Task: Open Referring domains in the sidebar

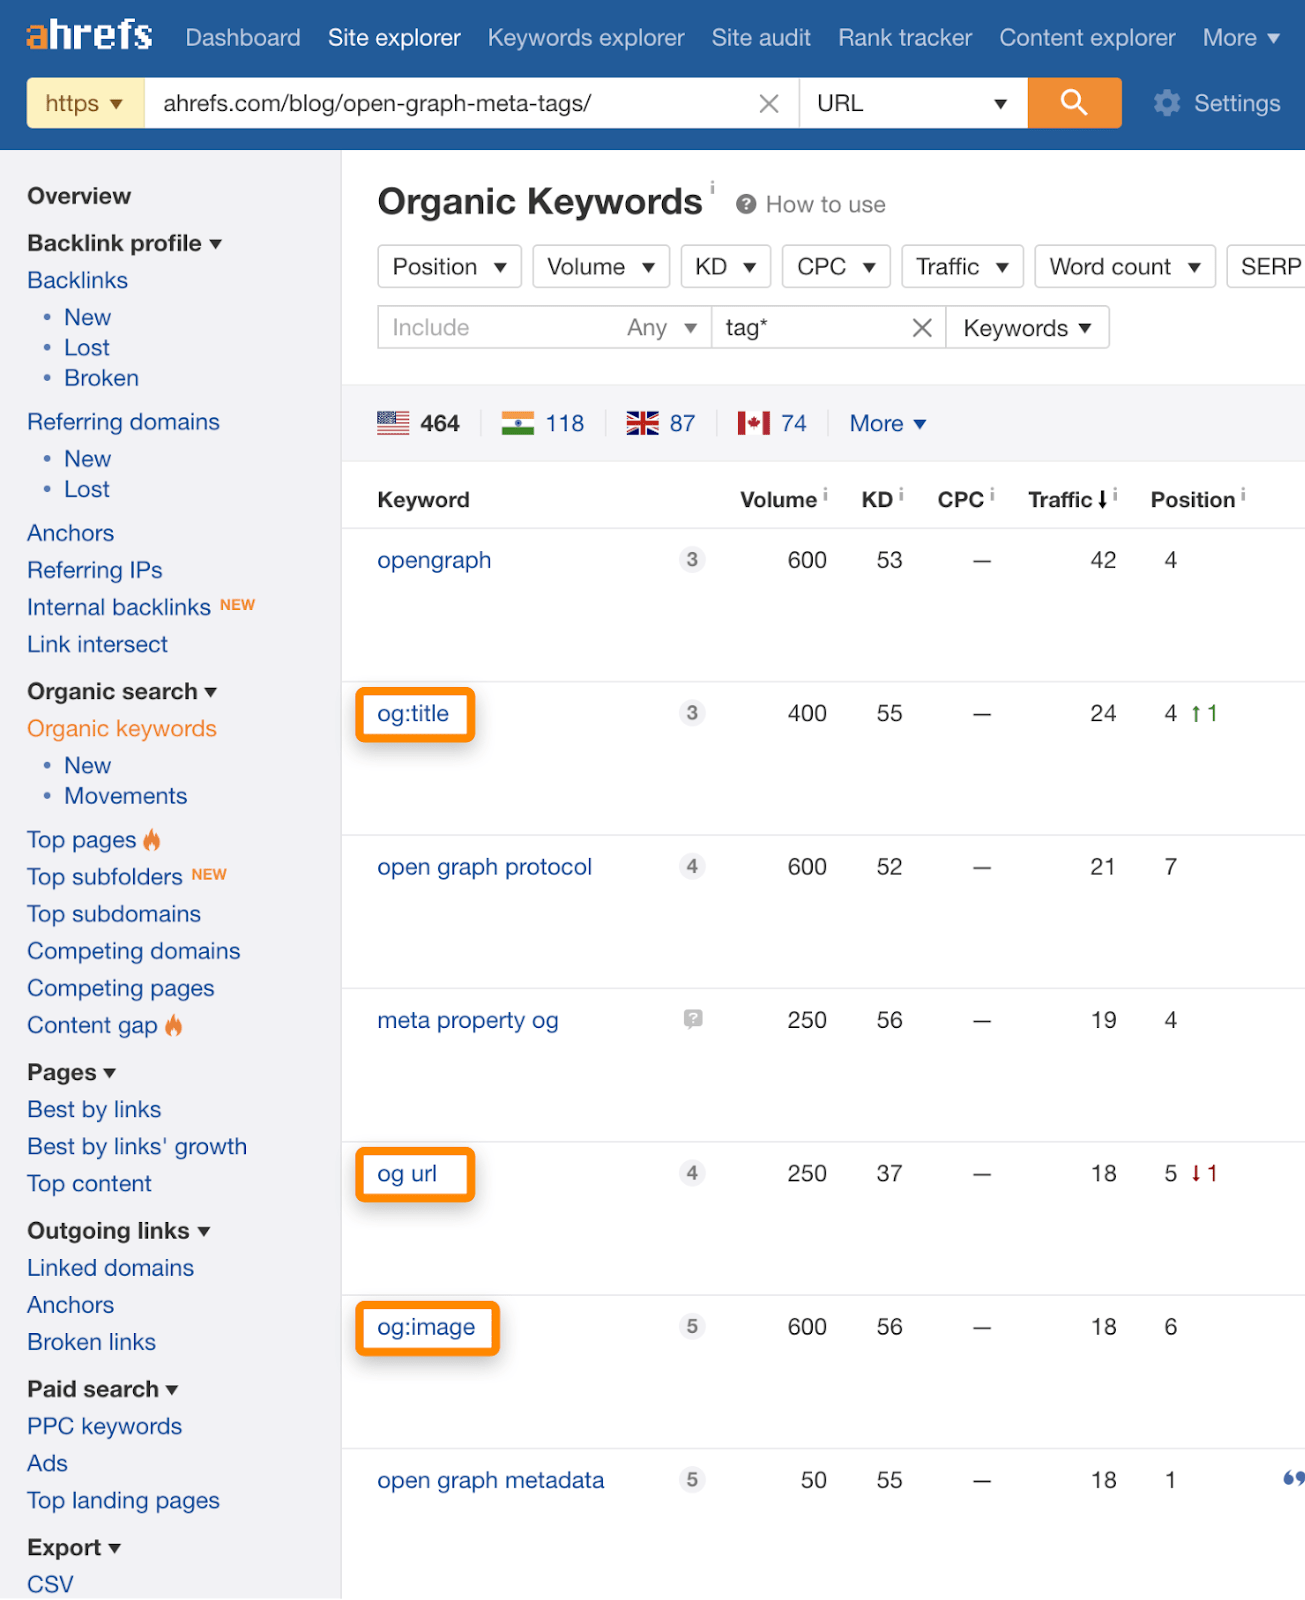Action: click(x=123, y=422)
